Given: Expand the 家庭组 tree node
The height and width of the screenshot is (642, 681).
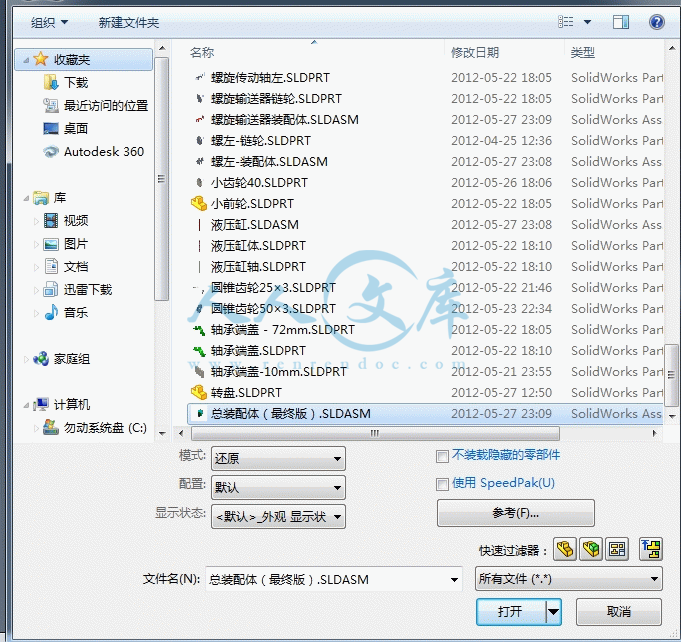Looking at the screenshot, I should [26, 359].
